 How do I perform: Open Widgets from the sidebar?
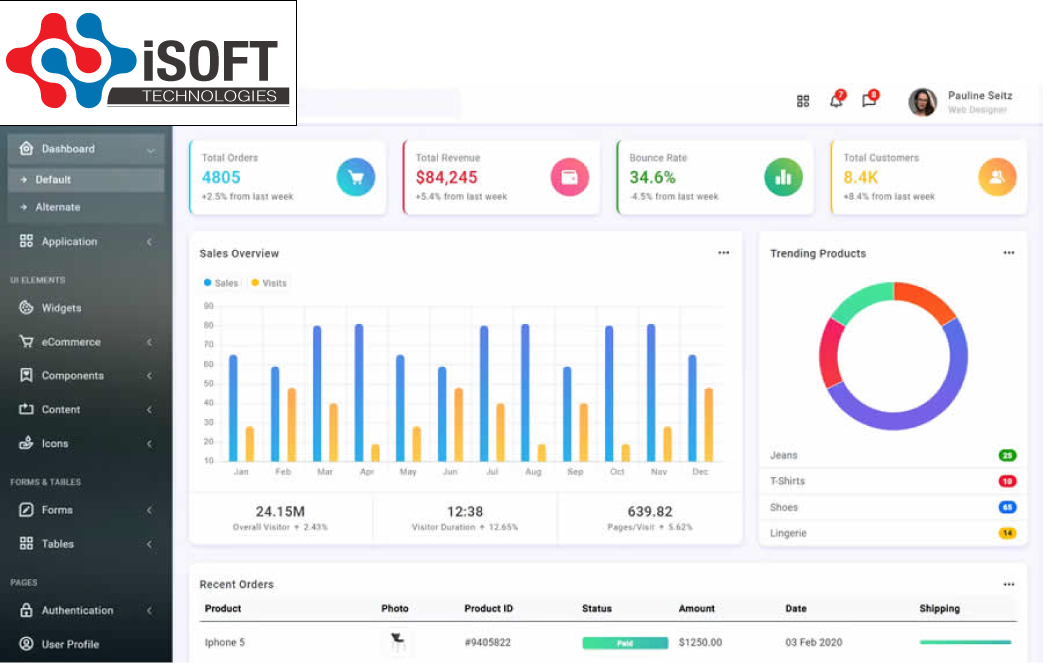(x=61, y=308)
